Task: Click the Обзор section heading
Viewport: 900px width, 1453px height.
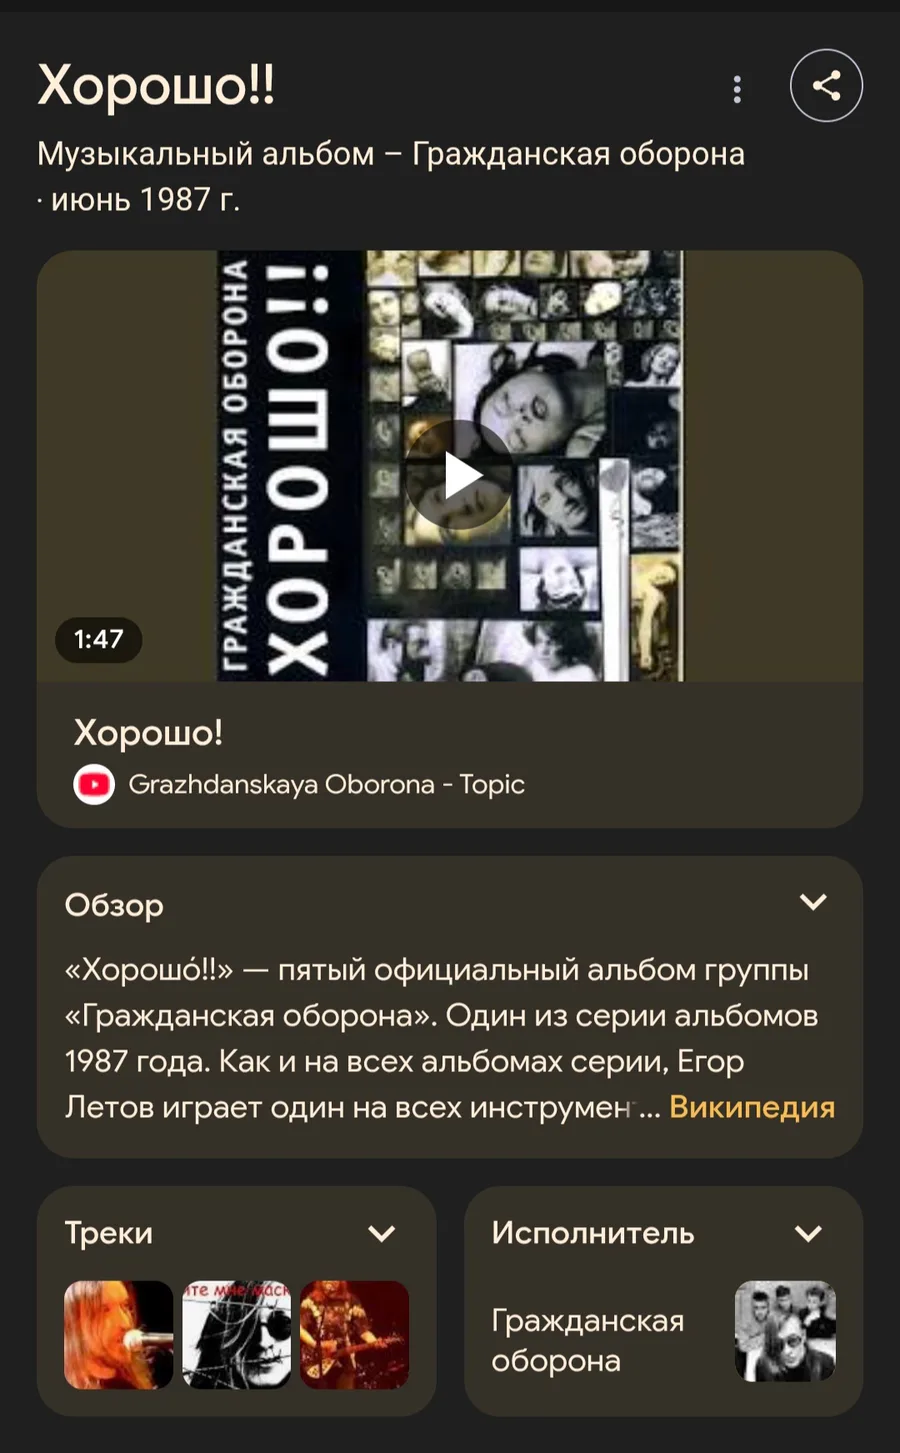Action: pos(114,904)
